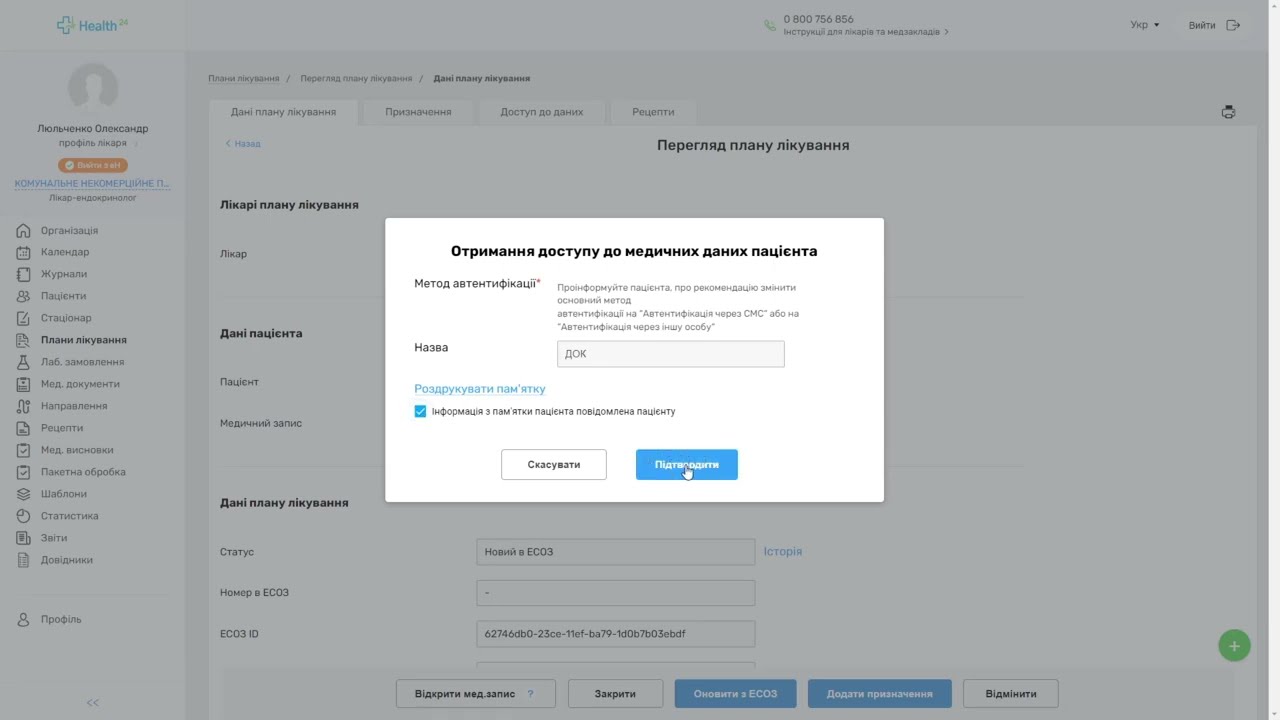The width and height of the screenshot is (1280, 720).
Task: Click the Закрити button
Action: [x=615, y=694]
